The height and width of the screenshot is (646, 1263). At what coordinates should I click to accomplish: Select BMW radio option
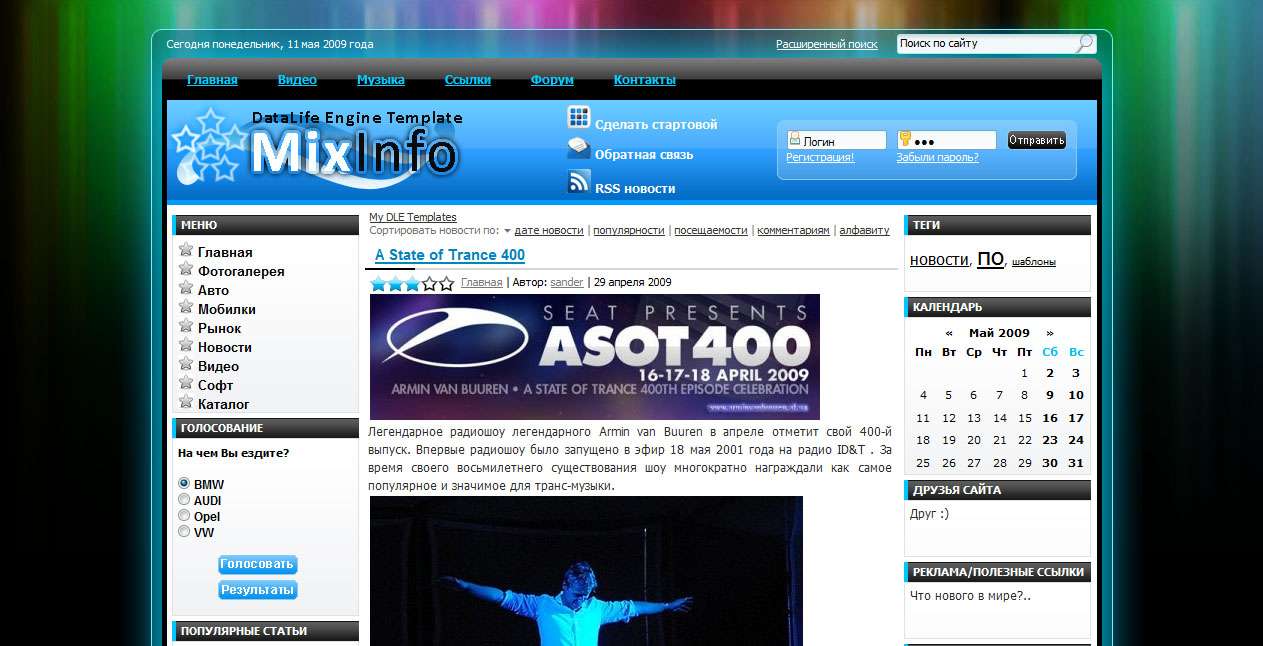tap(184, 484)
